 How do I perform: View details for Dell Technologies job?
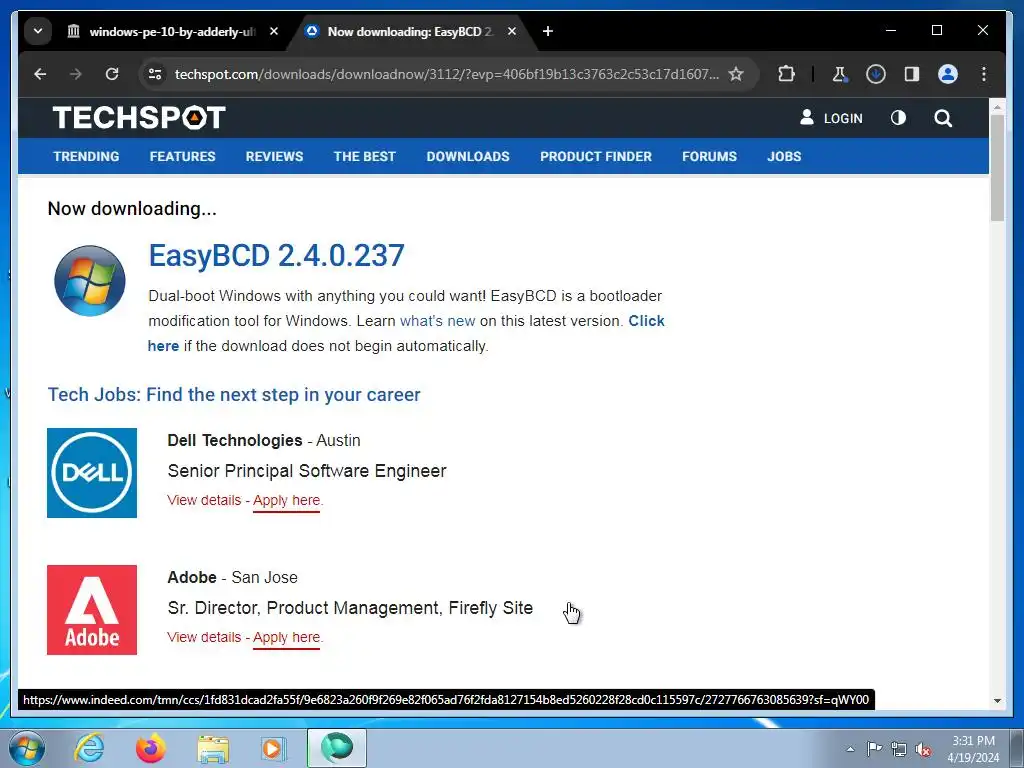pos(204,500)
